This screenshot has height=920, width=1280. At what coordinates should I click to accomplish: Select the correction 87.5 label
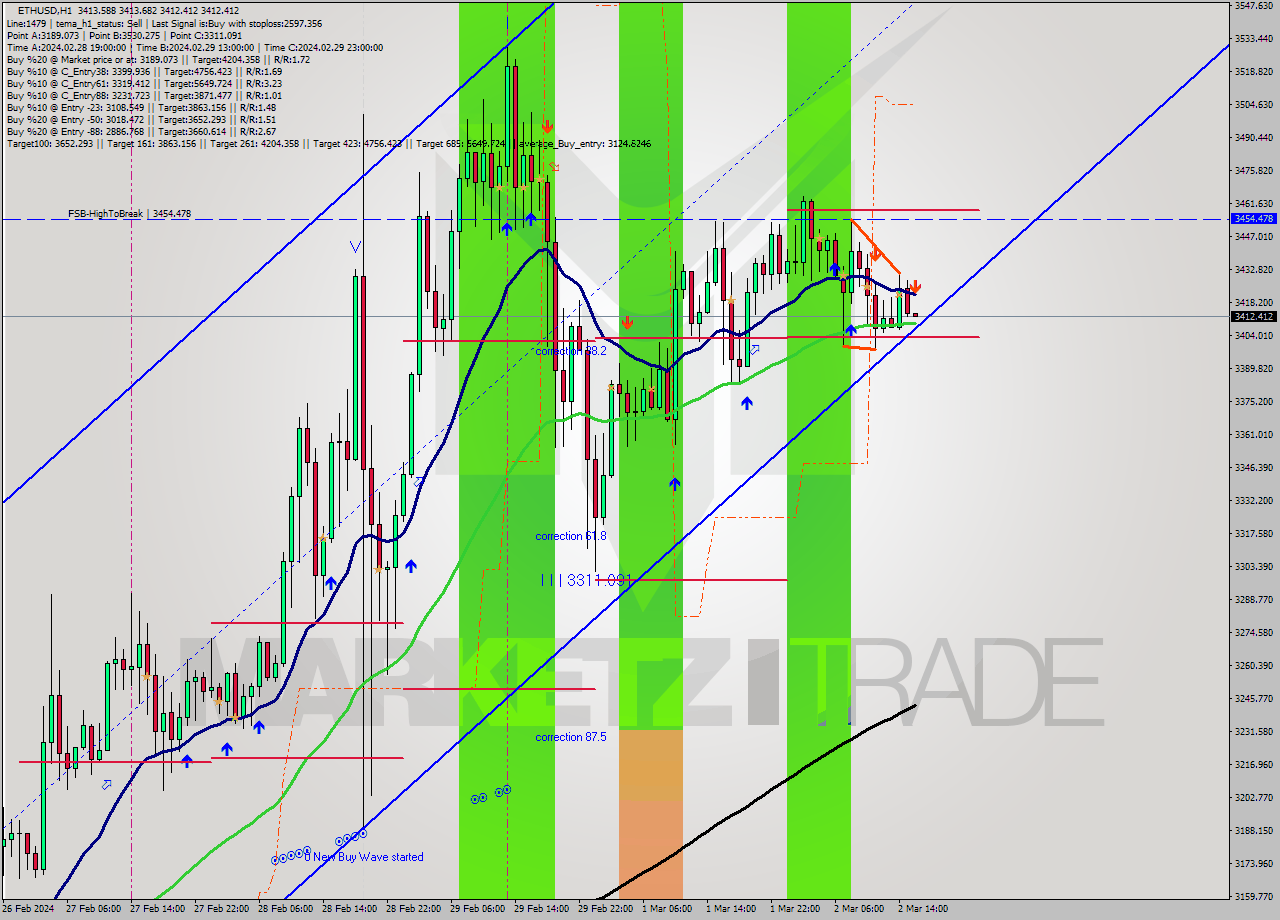click(x=571, y=737)
